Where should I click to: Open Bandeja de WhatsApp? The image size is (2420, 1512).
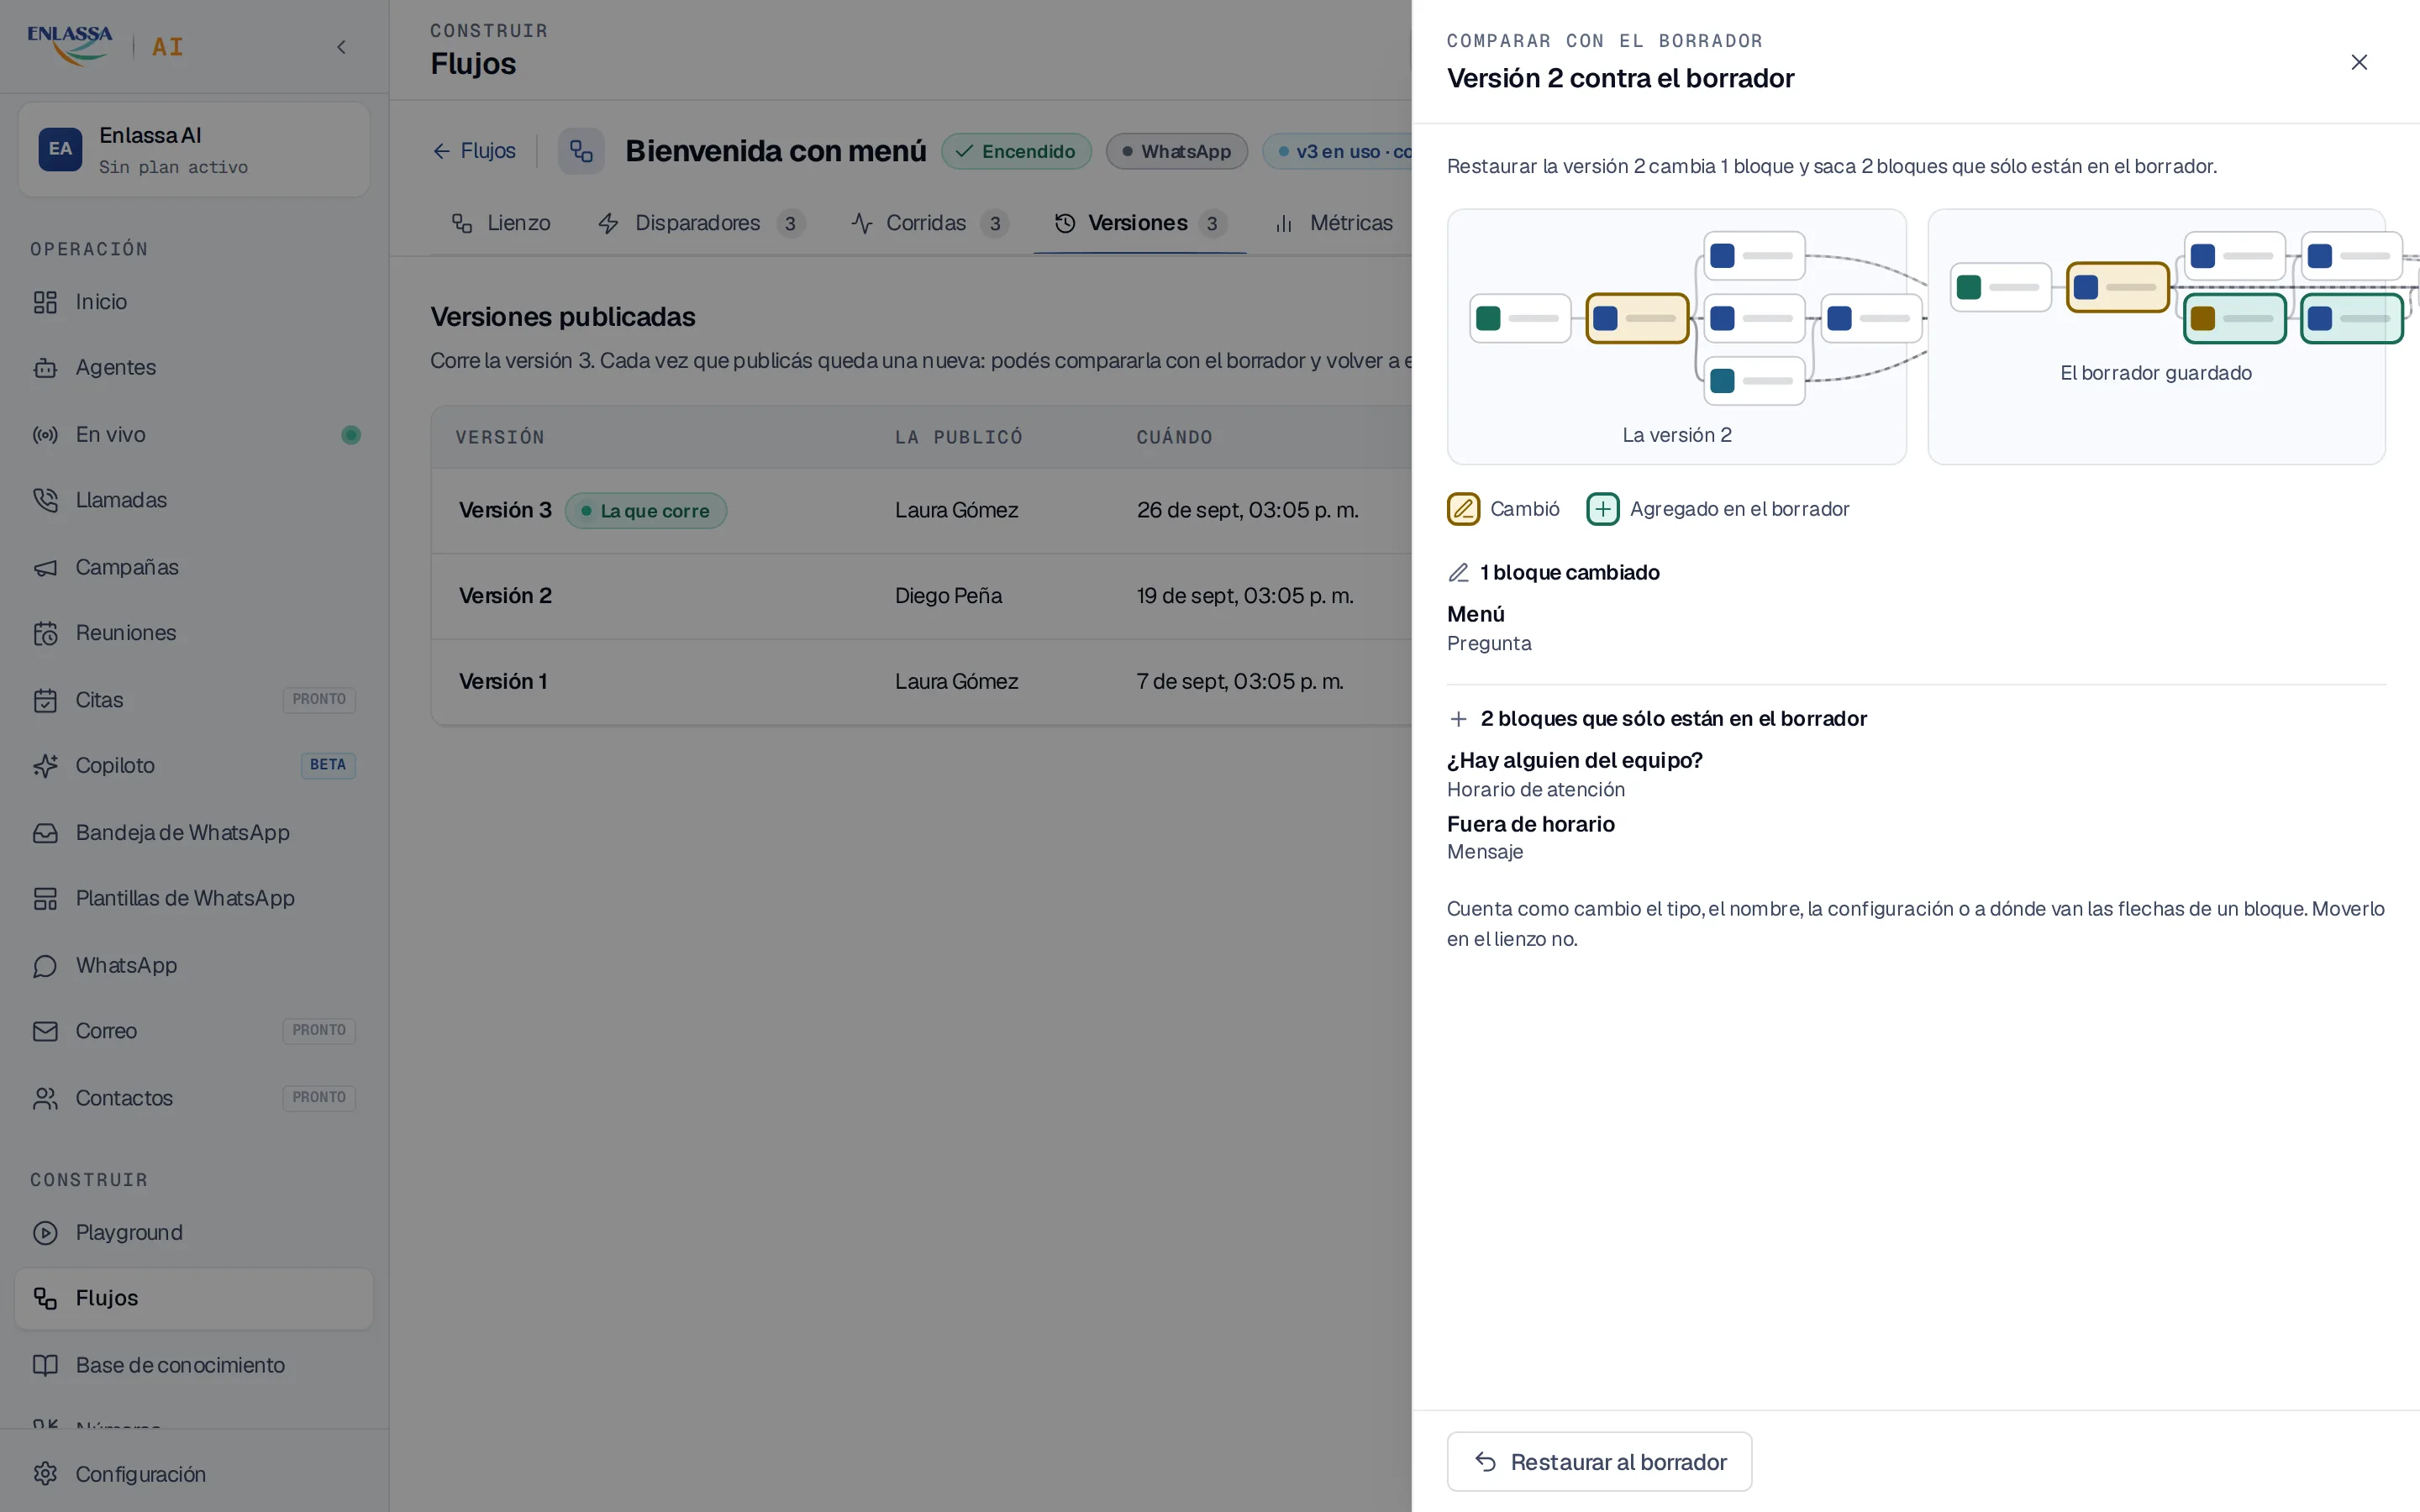[x=194, y=832]
